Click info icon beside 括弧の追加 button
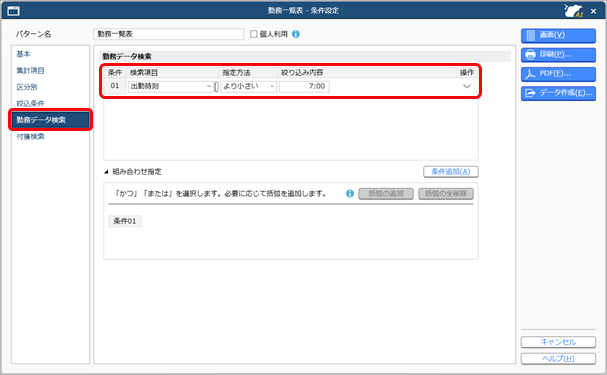The width and height of the screenshot is (607, 375). (350, 193)
